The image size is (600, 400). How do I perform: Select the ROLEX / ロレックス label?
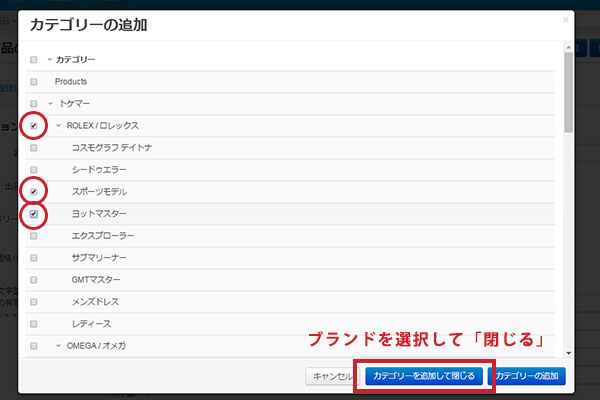103,126
